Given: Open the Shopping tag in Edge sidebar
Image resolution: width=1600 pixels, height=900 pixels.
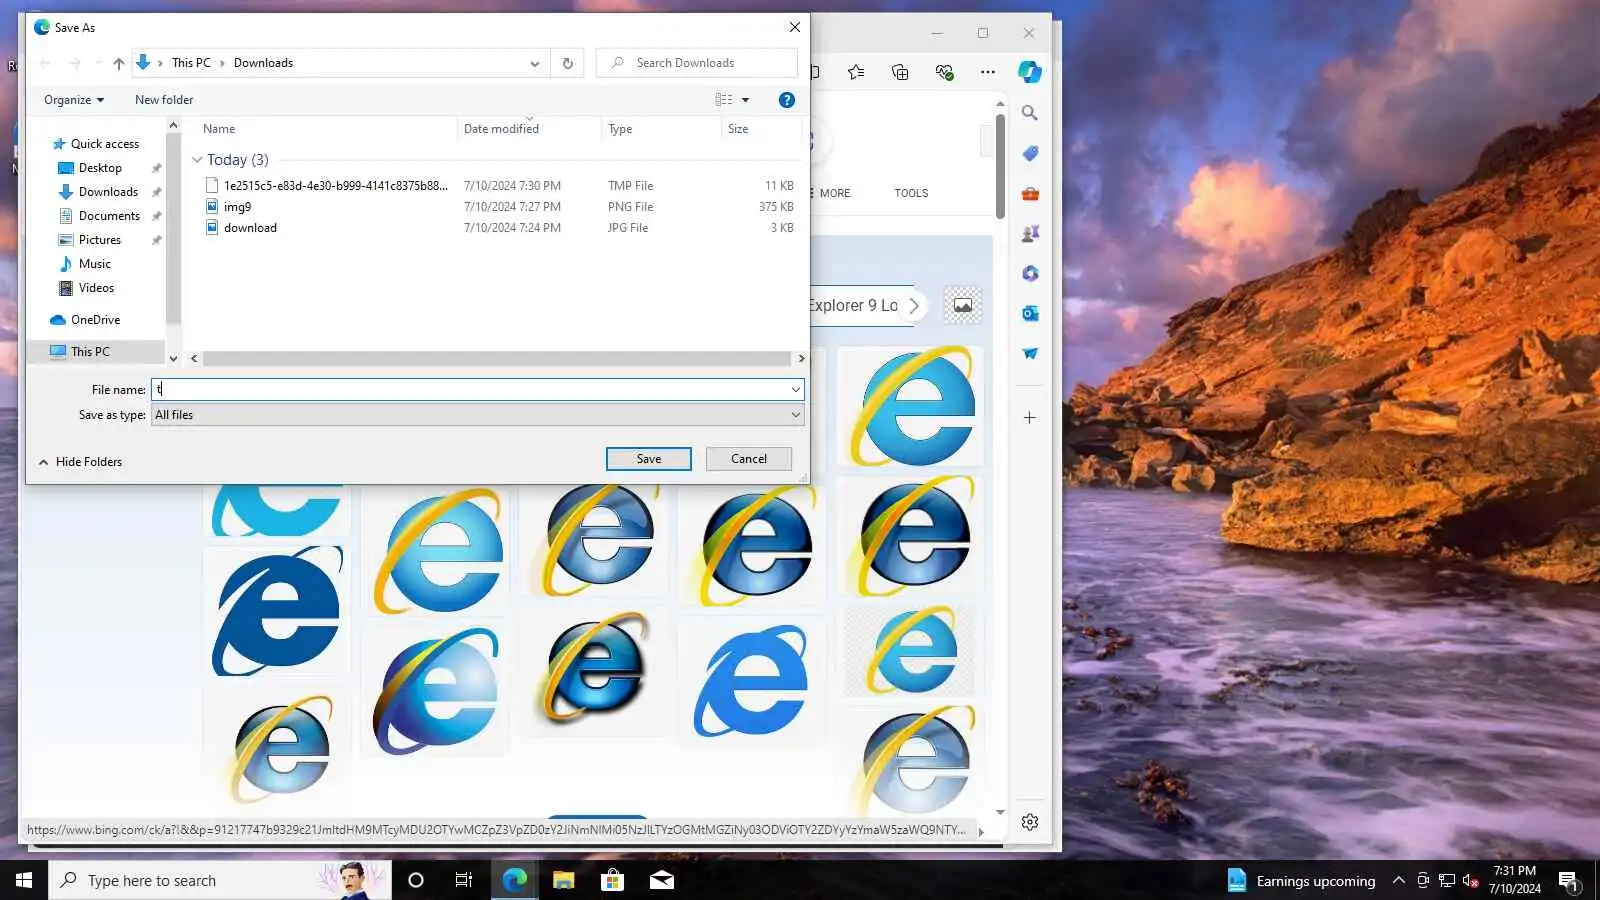Looking at the screenshot, I should pos(1030,153).
